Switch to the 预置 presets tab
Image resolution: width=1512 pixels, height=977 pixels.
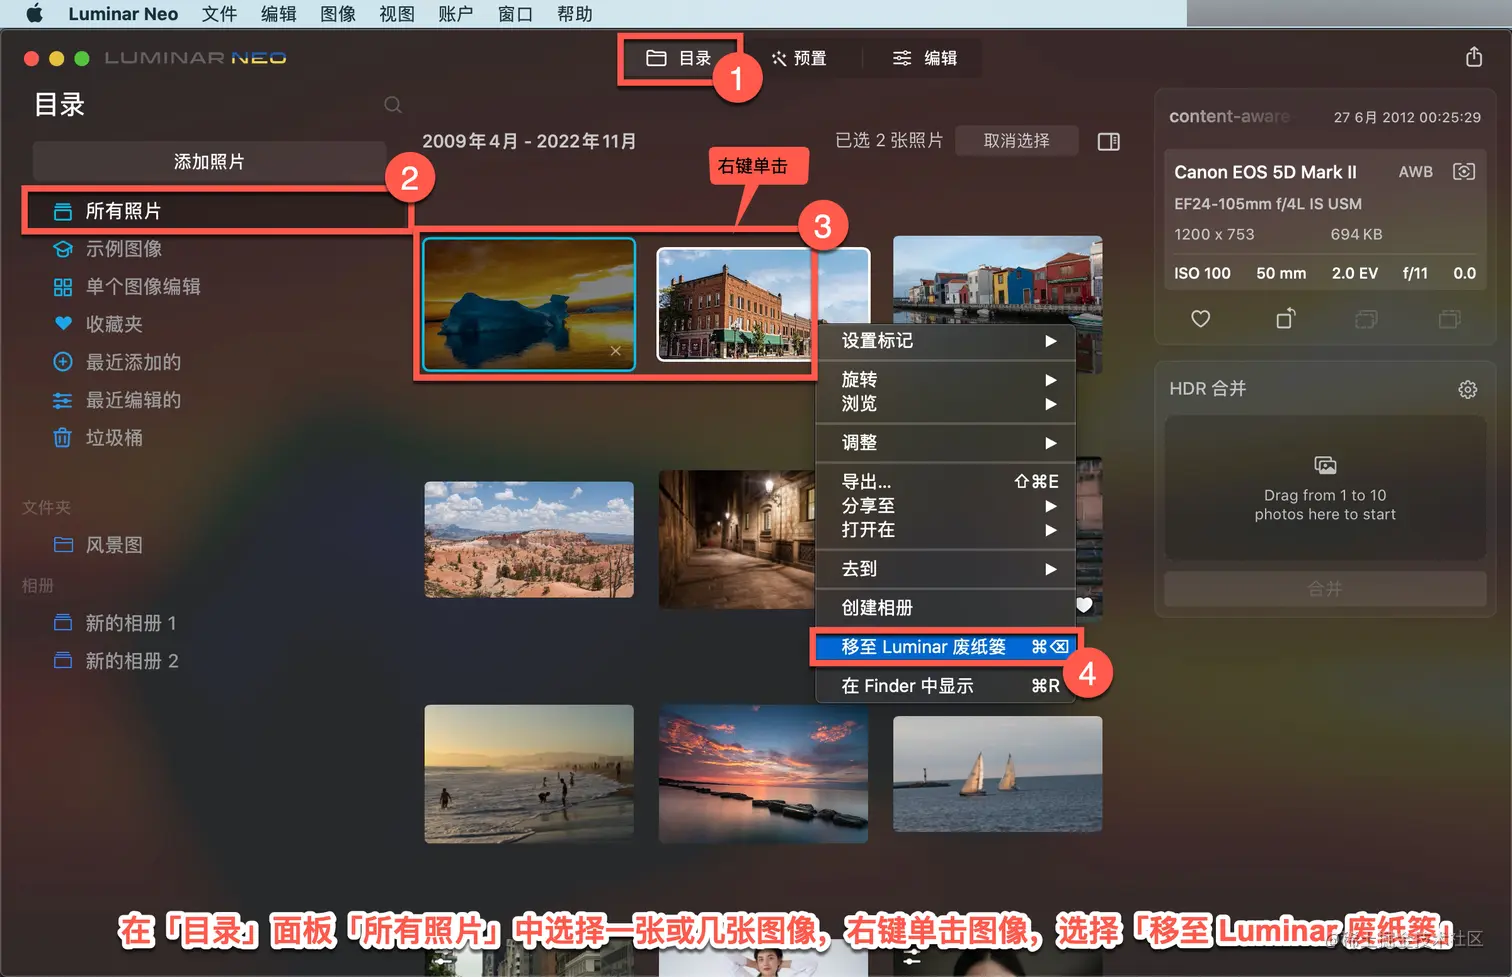click(799, 58)
